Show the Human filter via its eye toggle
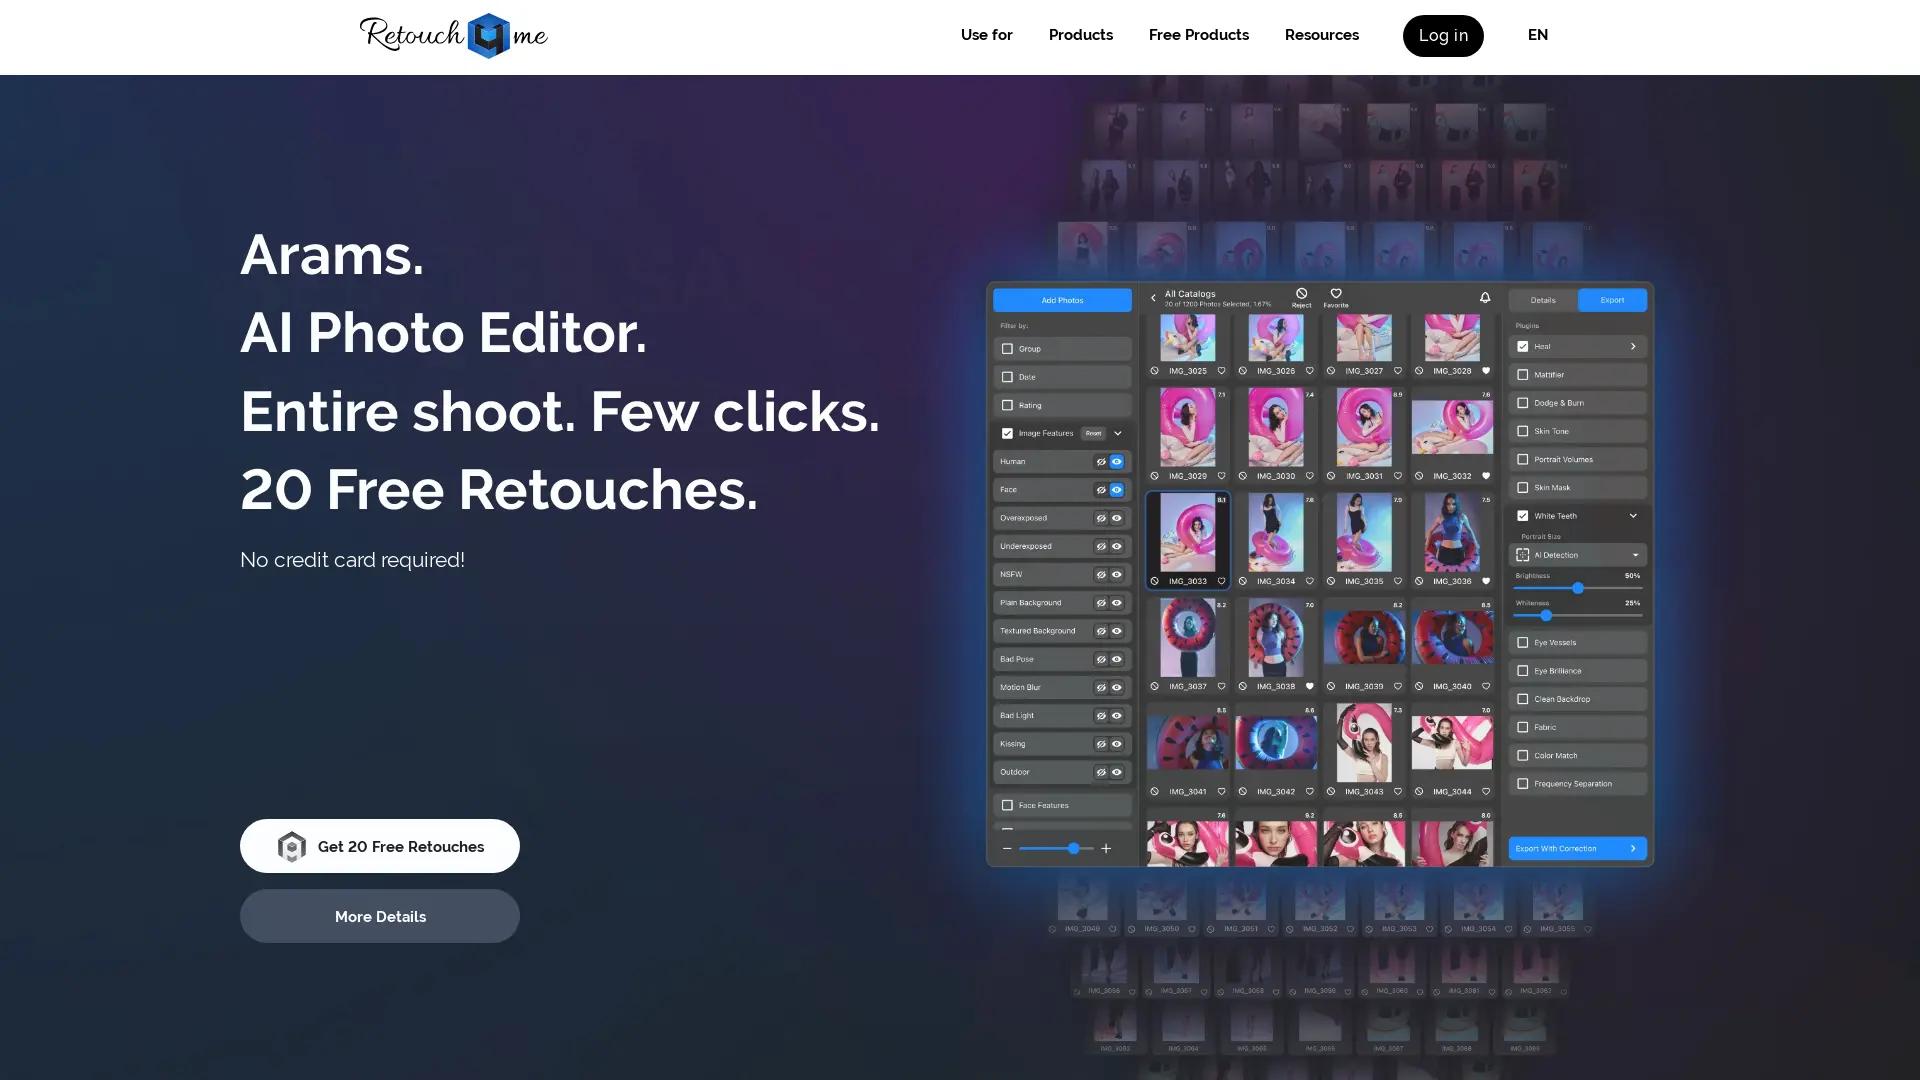 1117,461
